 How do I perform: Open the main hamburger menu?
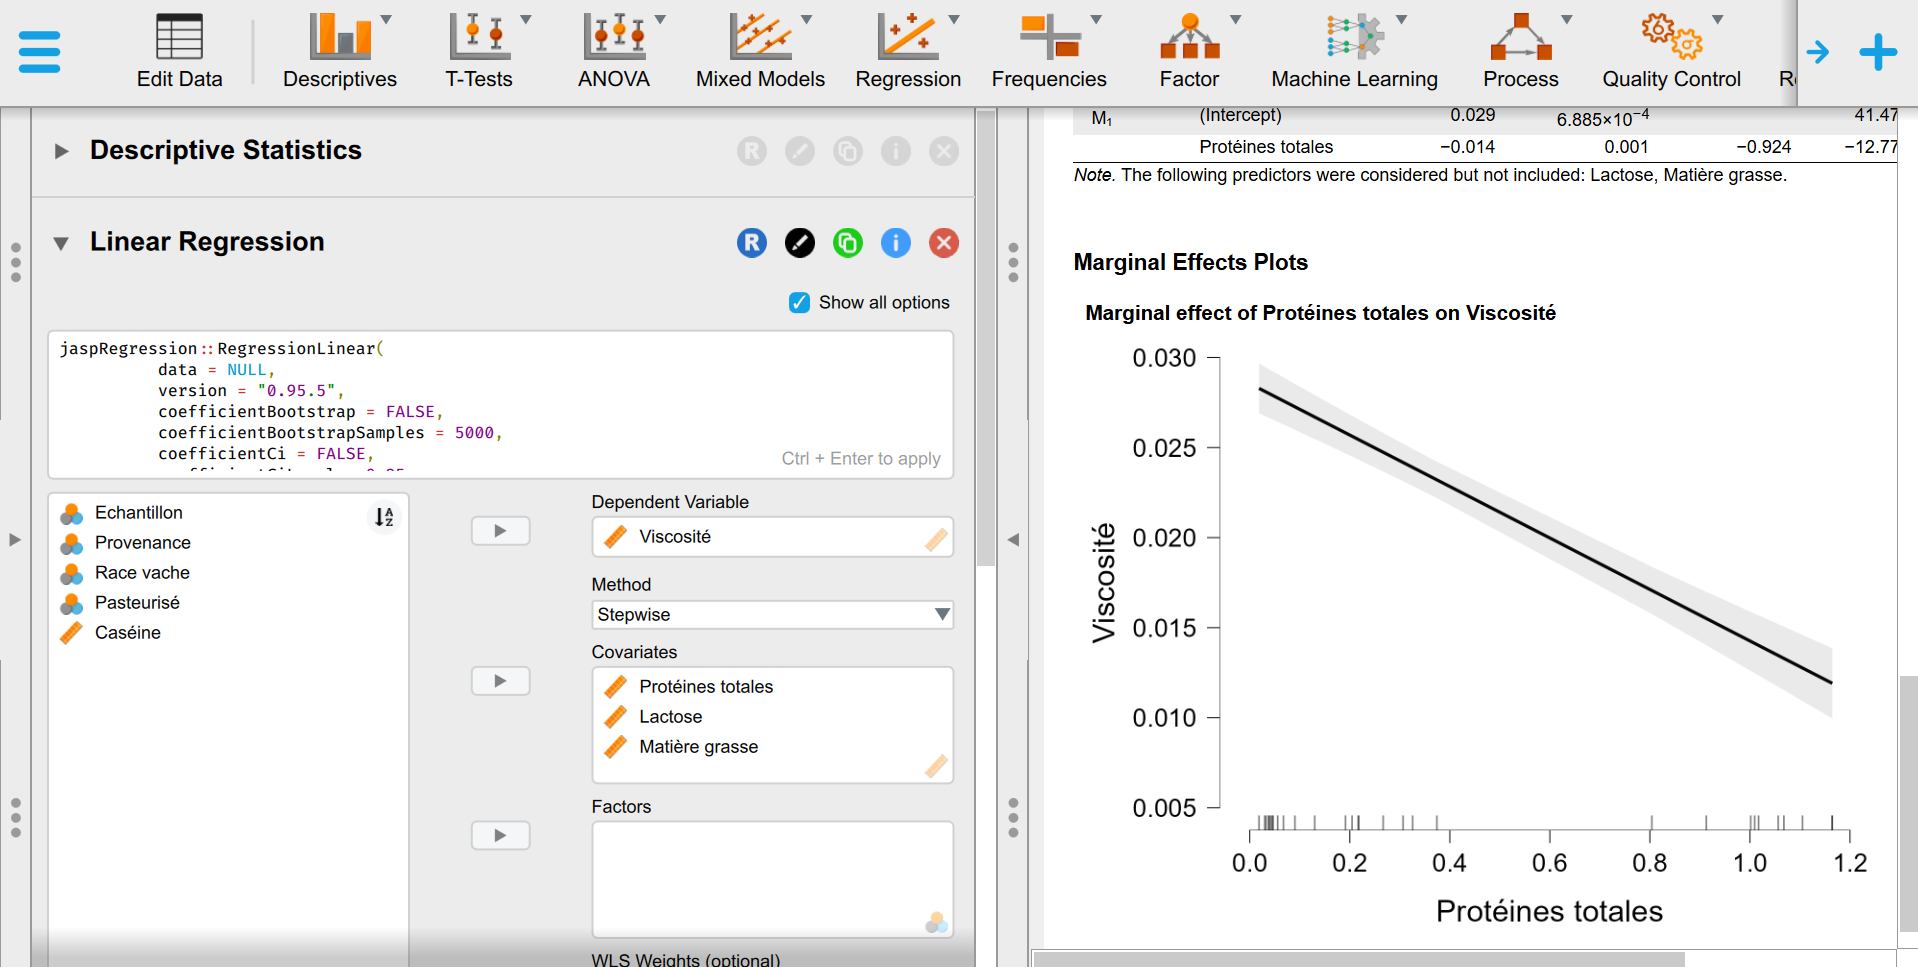(x=39, y=51)
